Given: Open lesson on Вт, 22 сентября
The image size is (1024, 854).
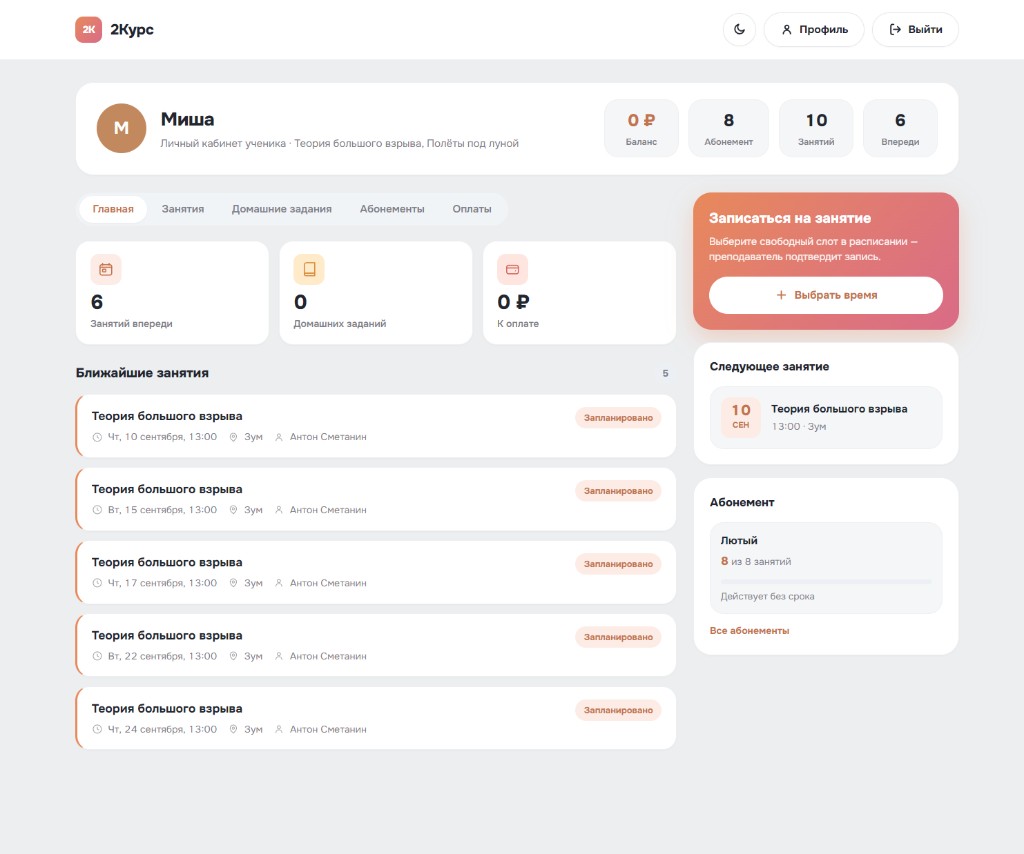Looking at the screenshot, I should [x=376, y=645].
